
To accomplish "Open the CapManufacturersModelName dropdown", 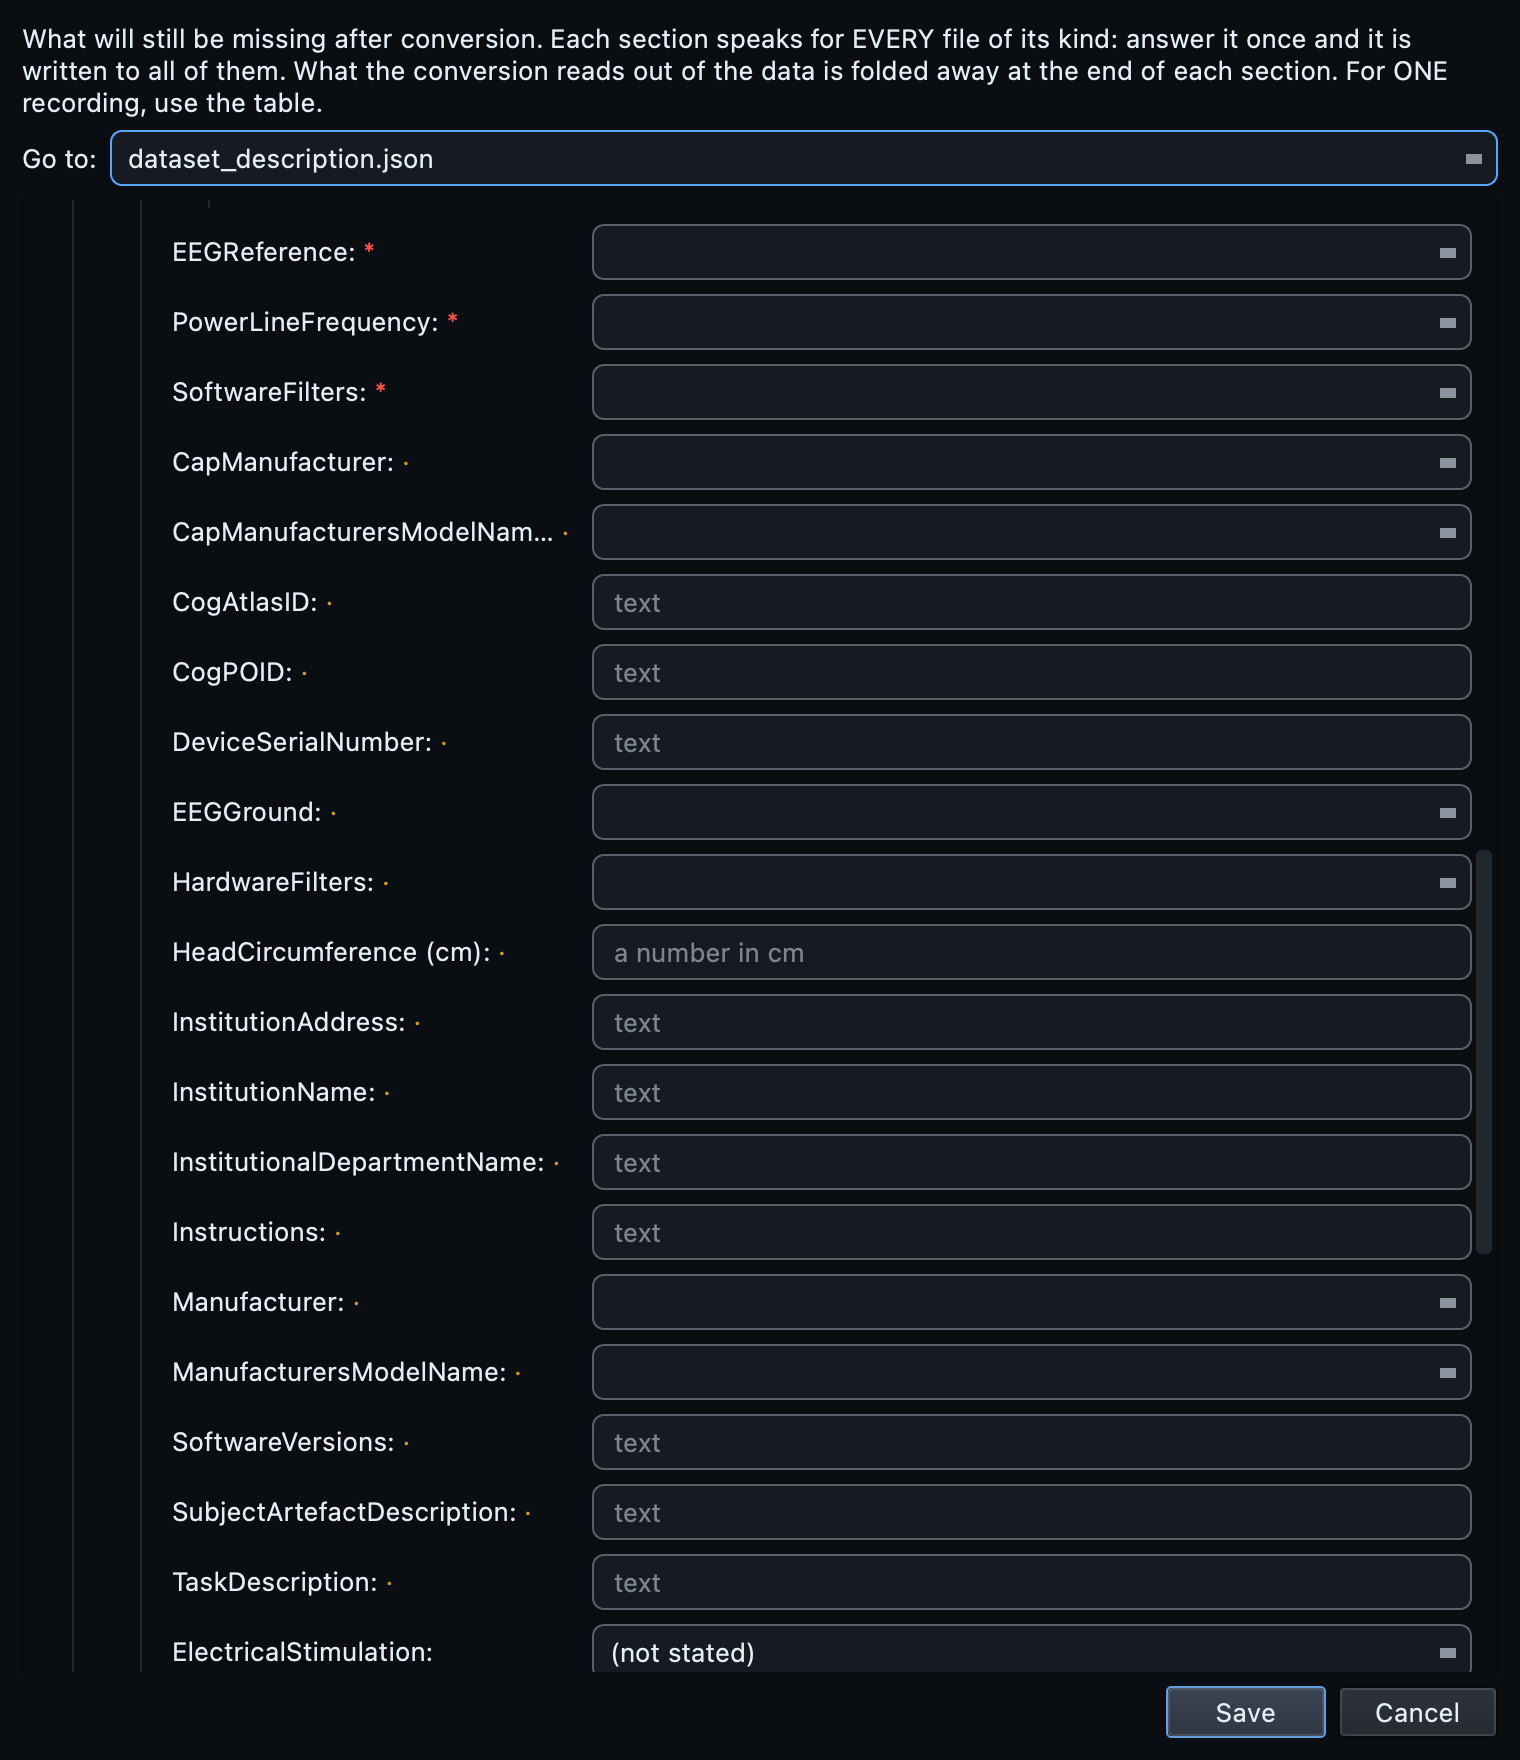I will click(1031, 532).
